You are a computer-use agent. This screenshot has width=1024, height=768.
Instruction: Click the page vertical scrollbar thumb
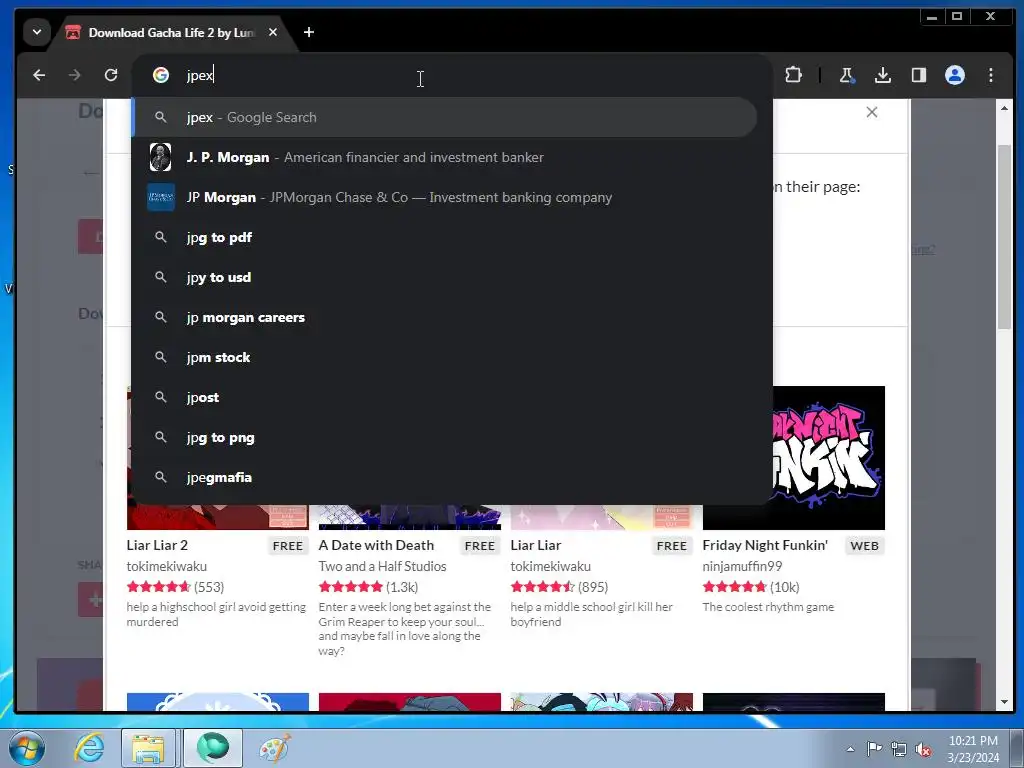tap(1004, 236)
